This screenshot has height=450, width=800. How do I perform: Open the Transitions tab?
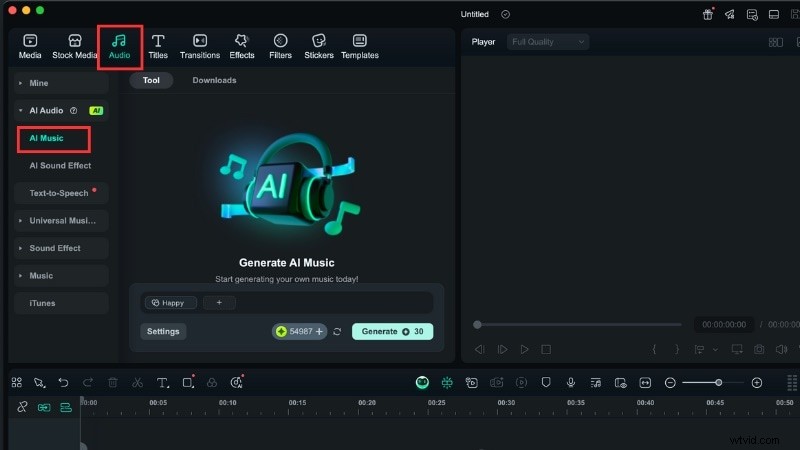click(x=200, y=46)
